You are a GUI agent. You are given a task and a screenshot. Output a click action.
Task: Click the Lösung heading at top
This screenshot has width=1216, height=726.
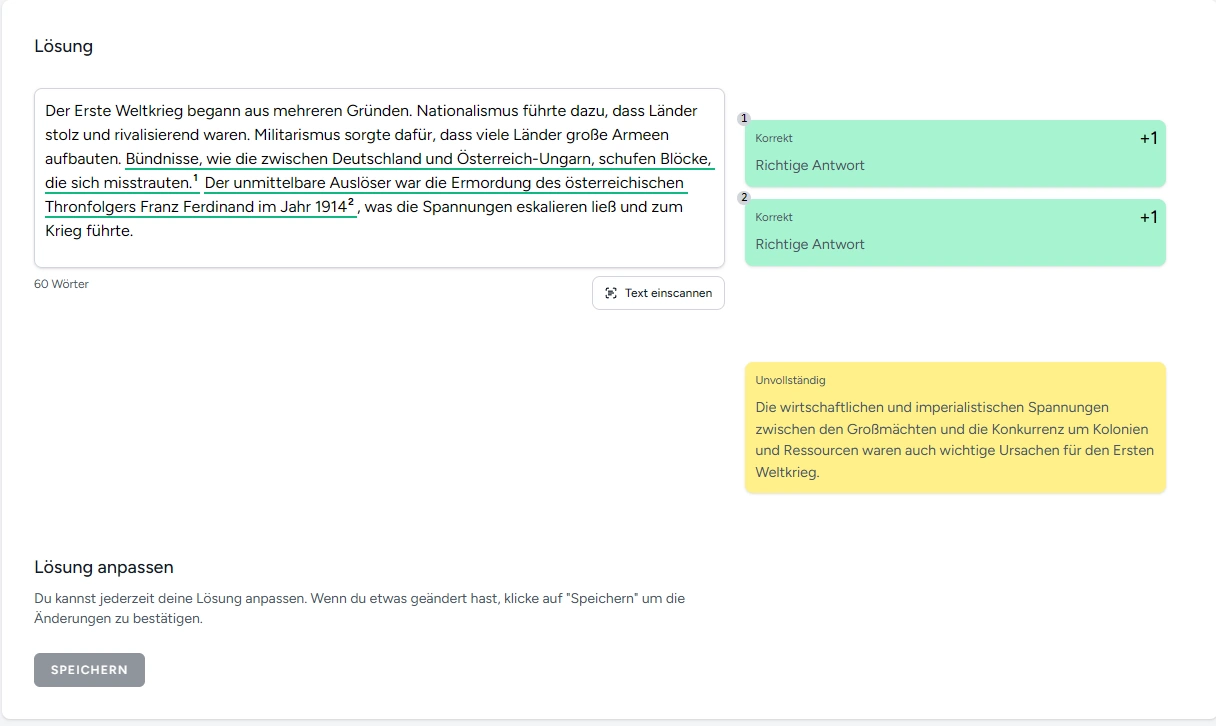coord(63,46)
